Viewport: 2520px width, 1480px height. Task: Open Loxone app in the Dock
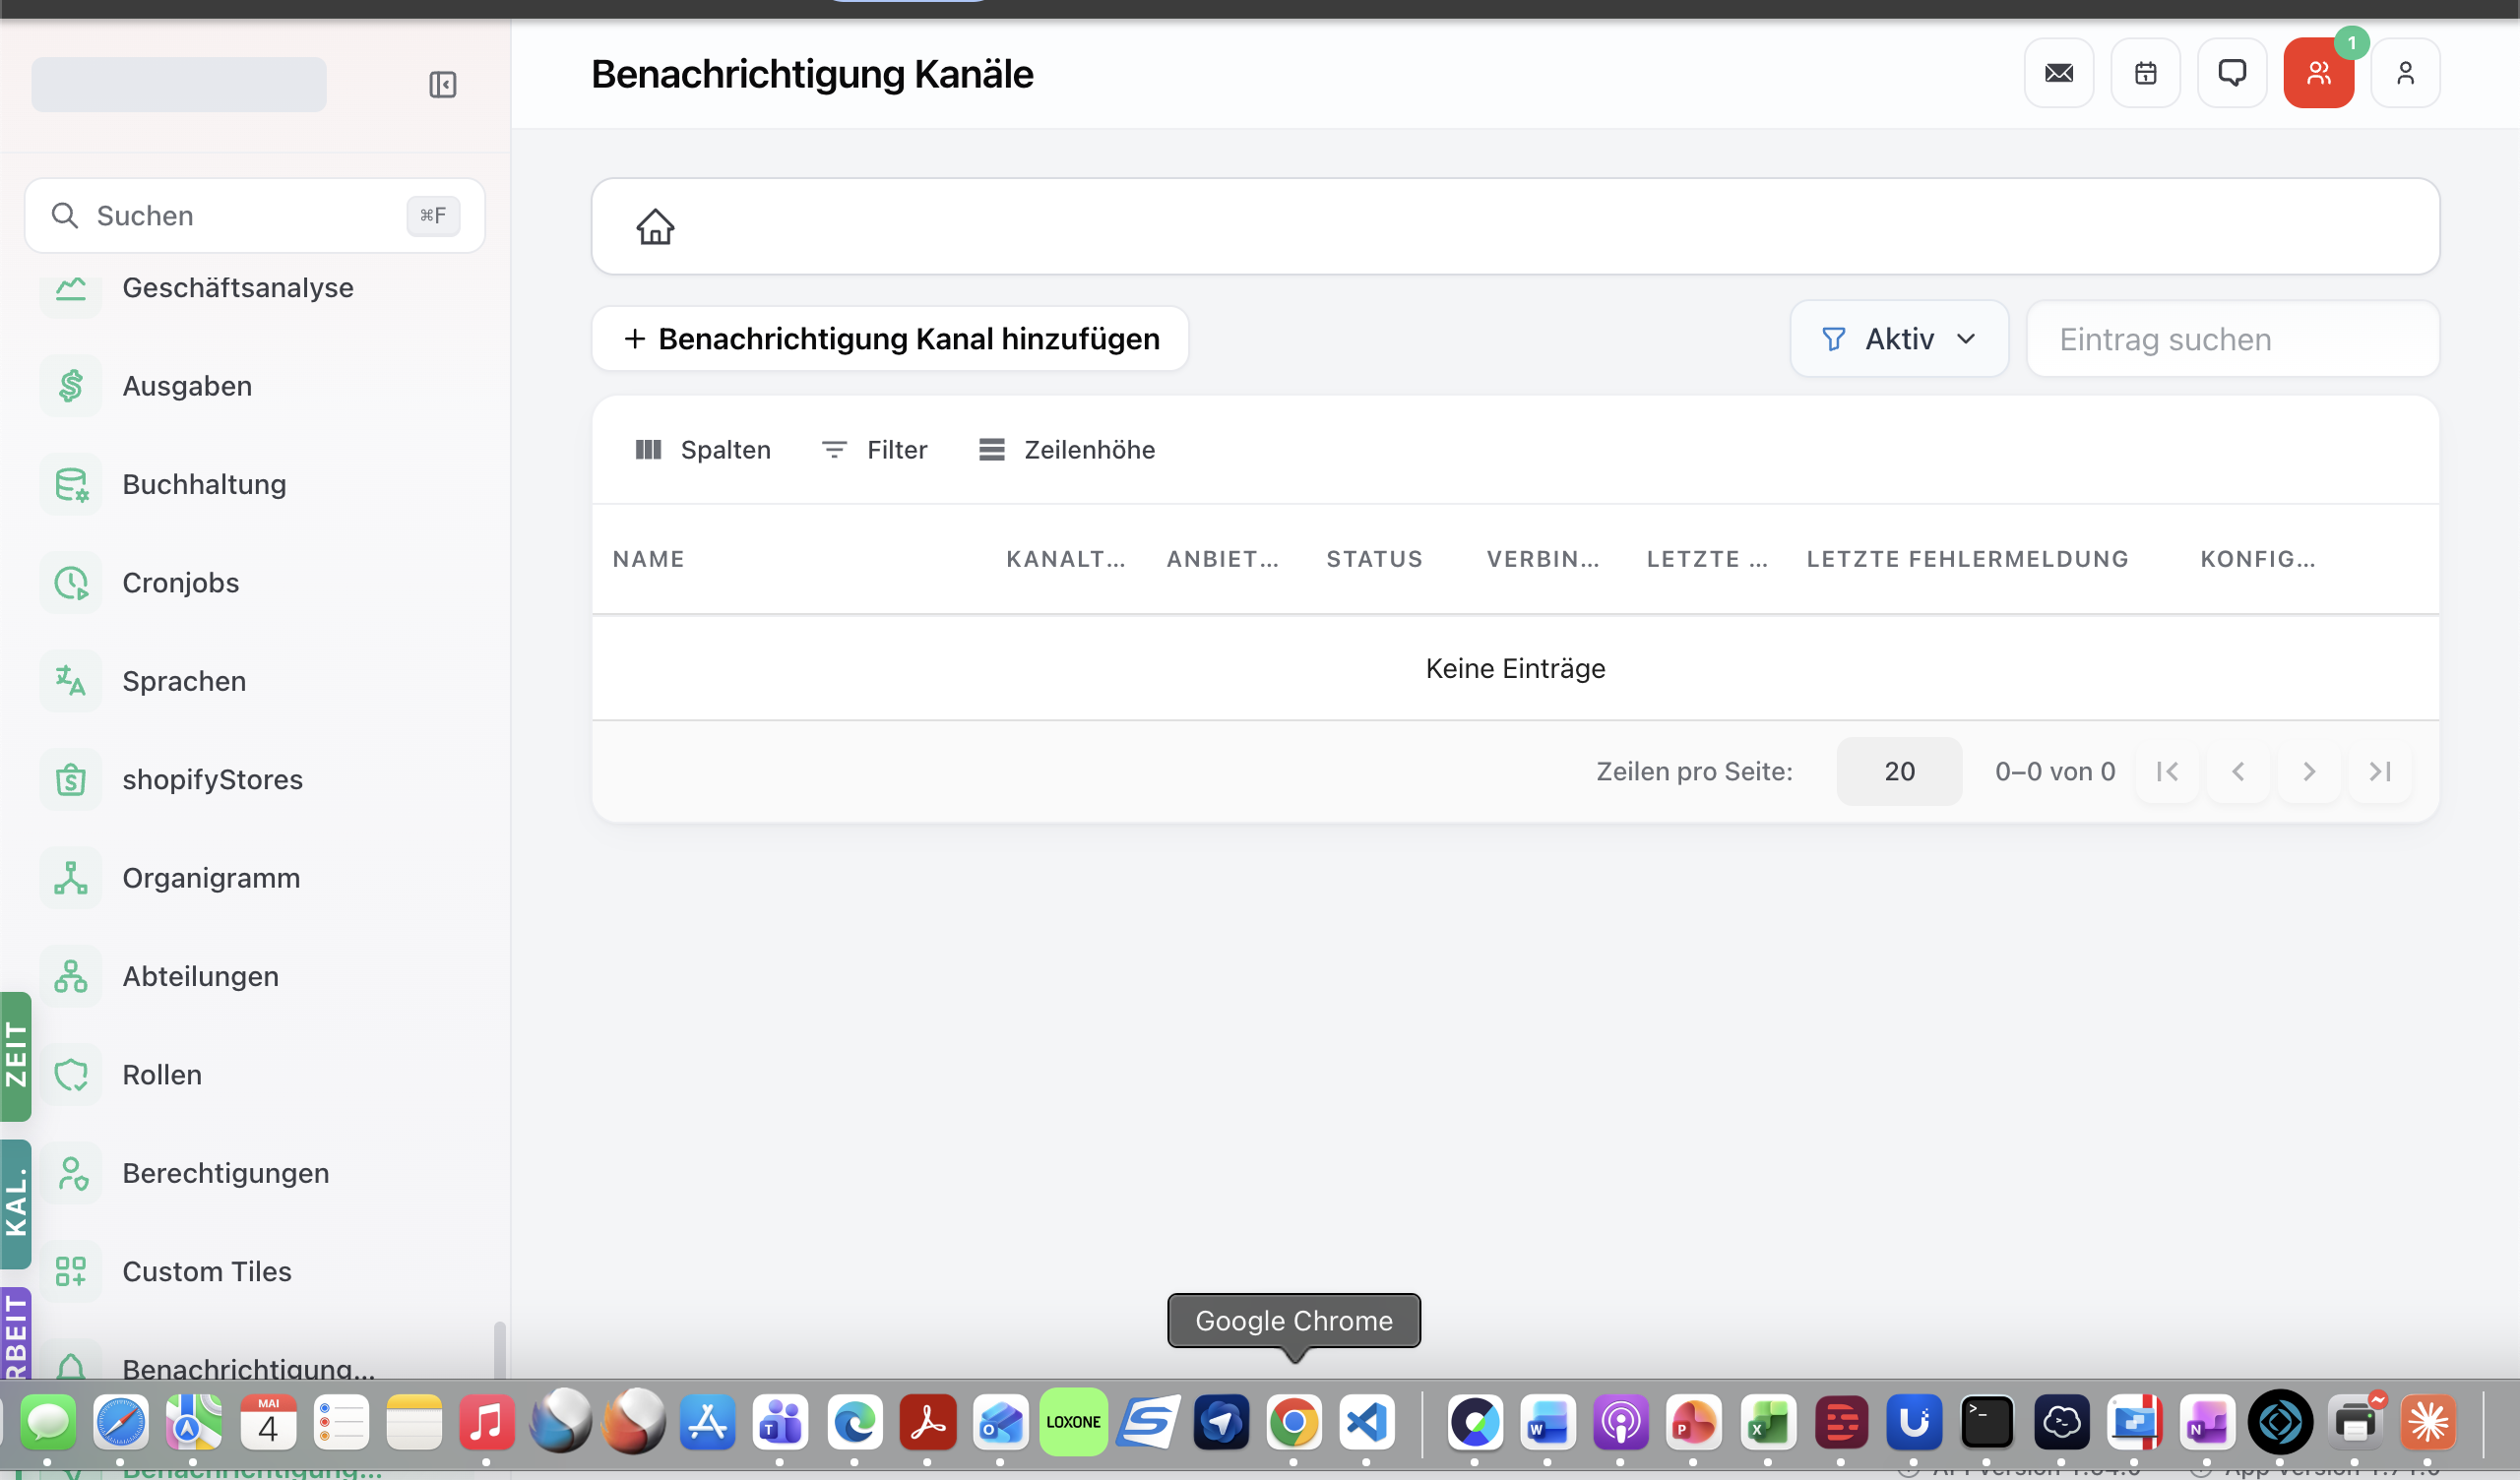(1073, 1422)
